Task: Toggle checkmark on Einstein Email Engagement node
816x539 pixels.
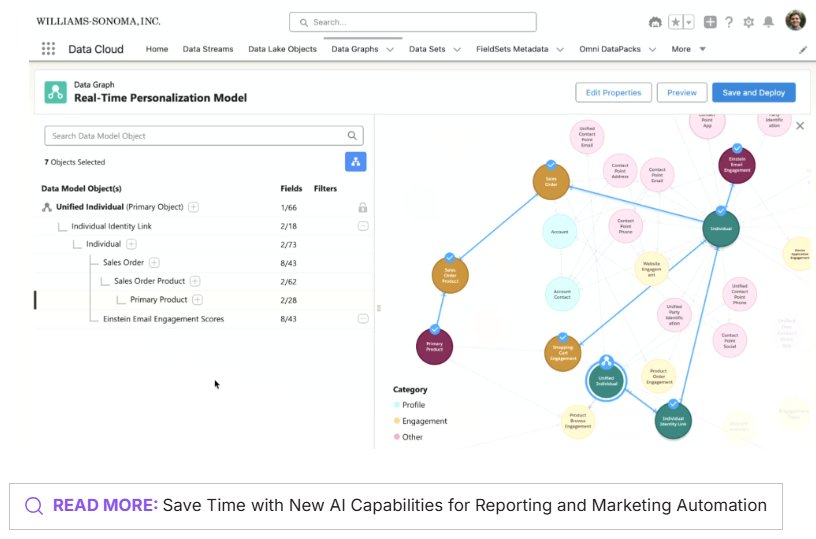Action: pyautogui.click(x=737, y=148)
